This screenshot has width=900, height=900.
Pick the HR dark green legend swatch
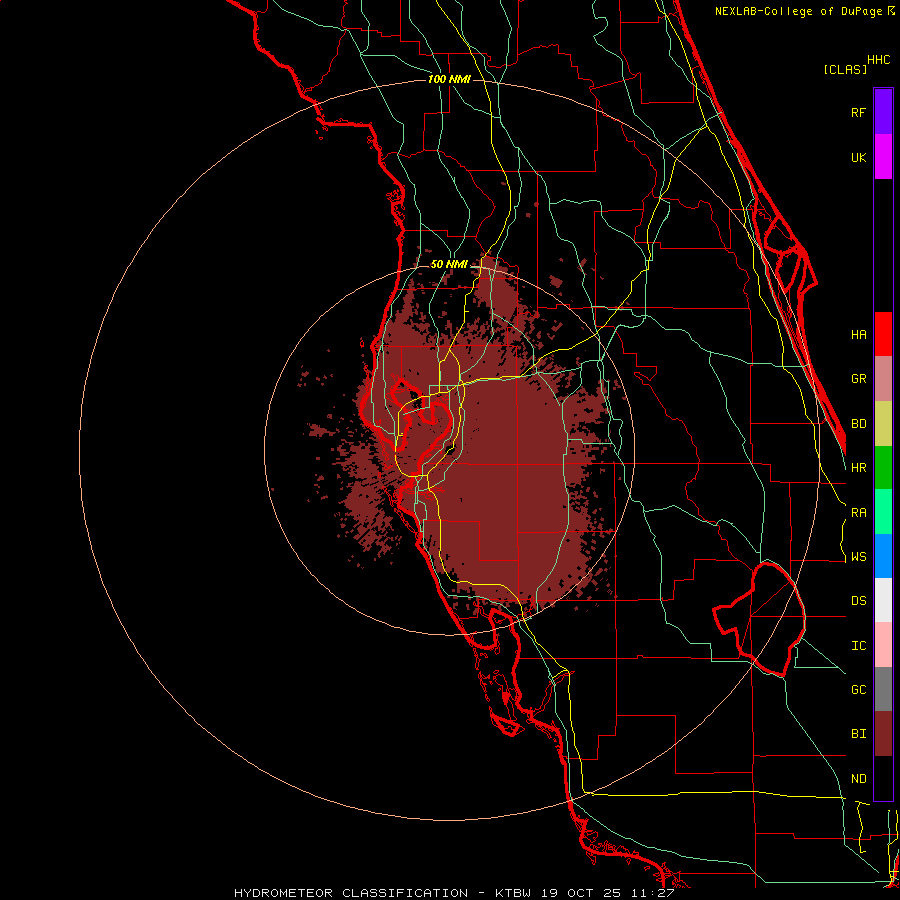pyautogui.click(x=883, y=468)
